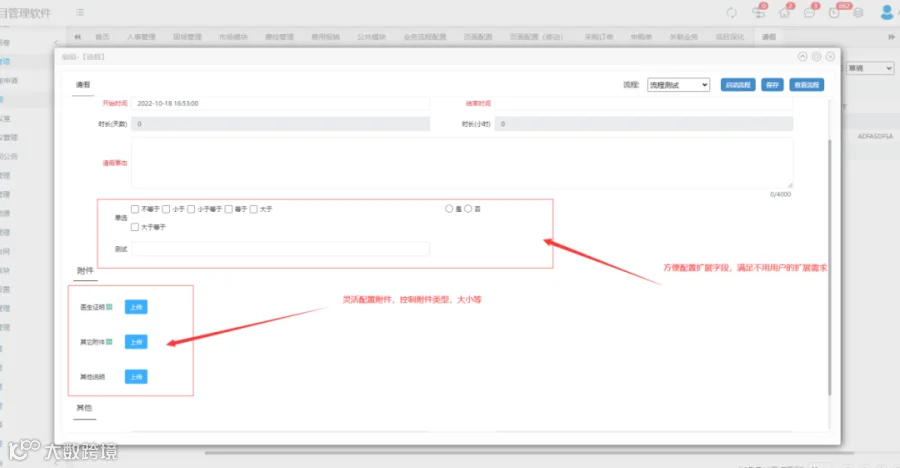The height and width of the screenshot is (468, 900).
Task: Click the 测试 input field
Action: tap(280, 249)
